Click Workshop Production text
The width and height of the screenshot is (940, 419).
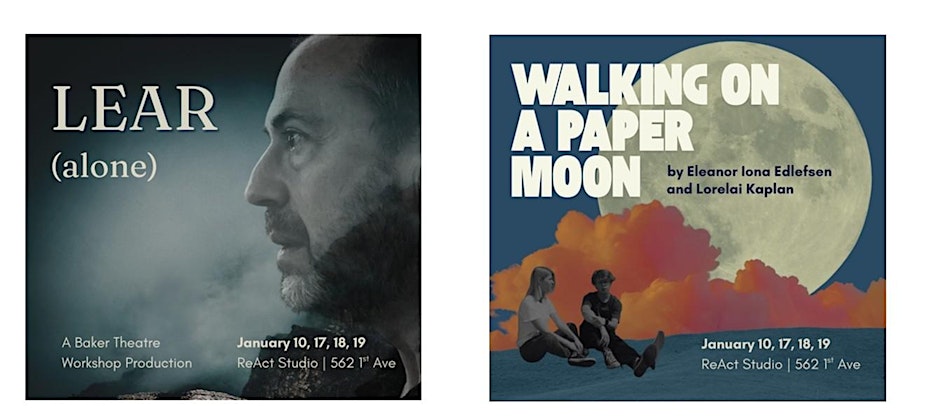pyautogui.click(x=126, y=363)
